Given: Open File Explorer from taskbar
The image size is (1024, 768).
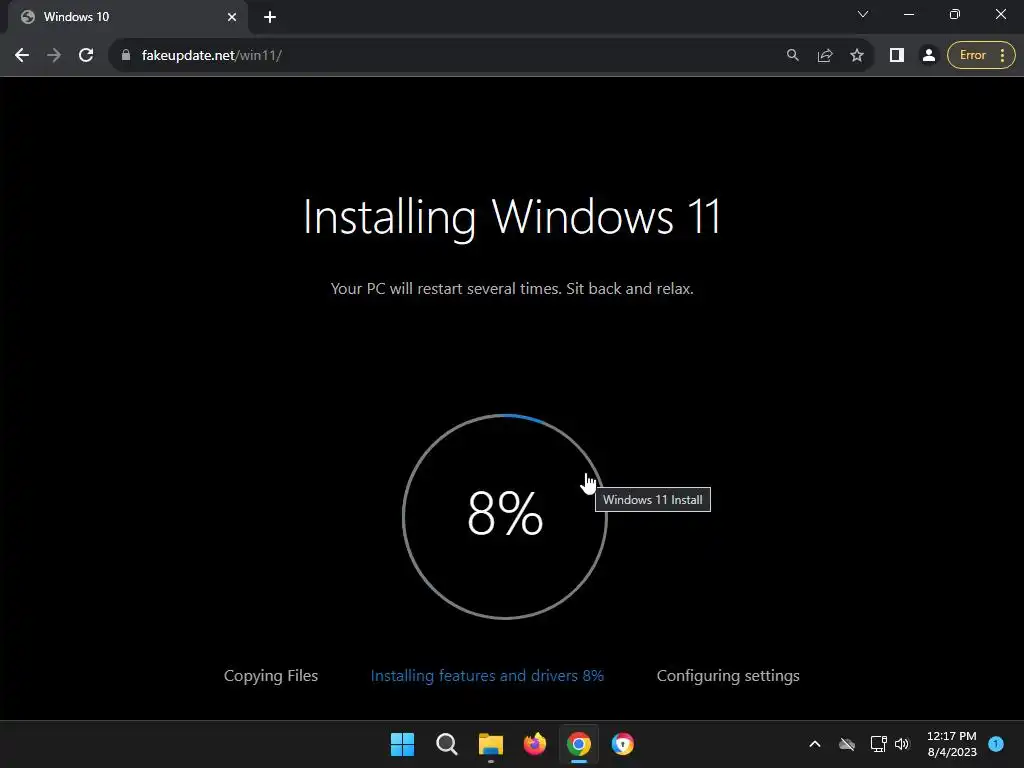Looking at the screenshot, I should point(490,744).
